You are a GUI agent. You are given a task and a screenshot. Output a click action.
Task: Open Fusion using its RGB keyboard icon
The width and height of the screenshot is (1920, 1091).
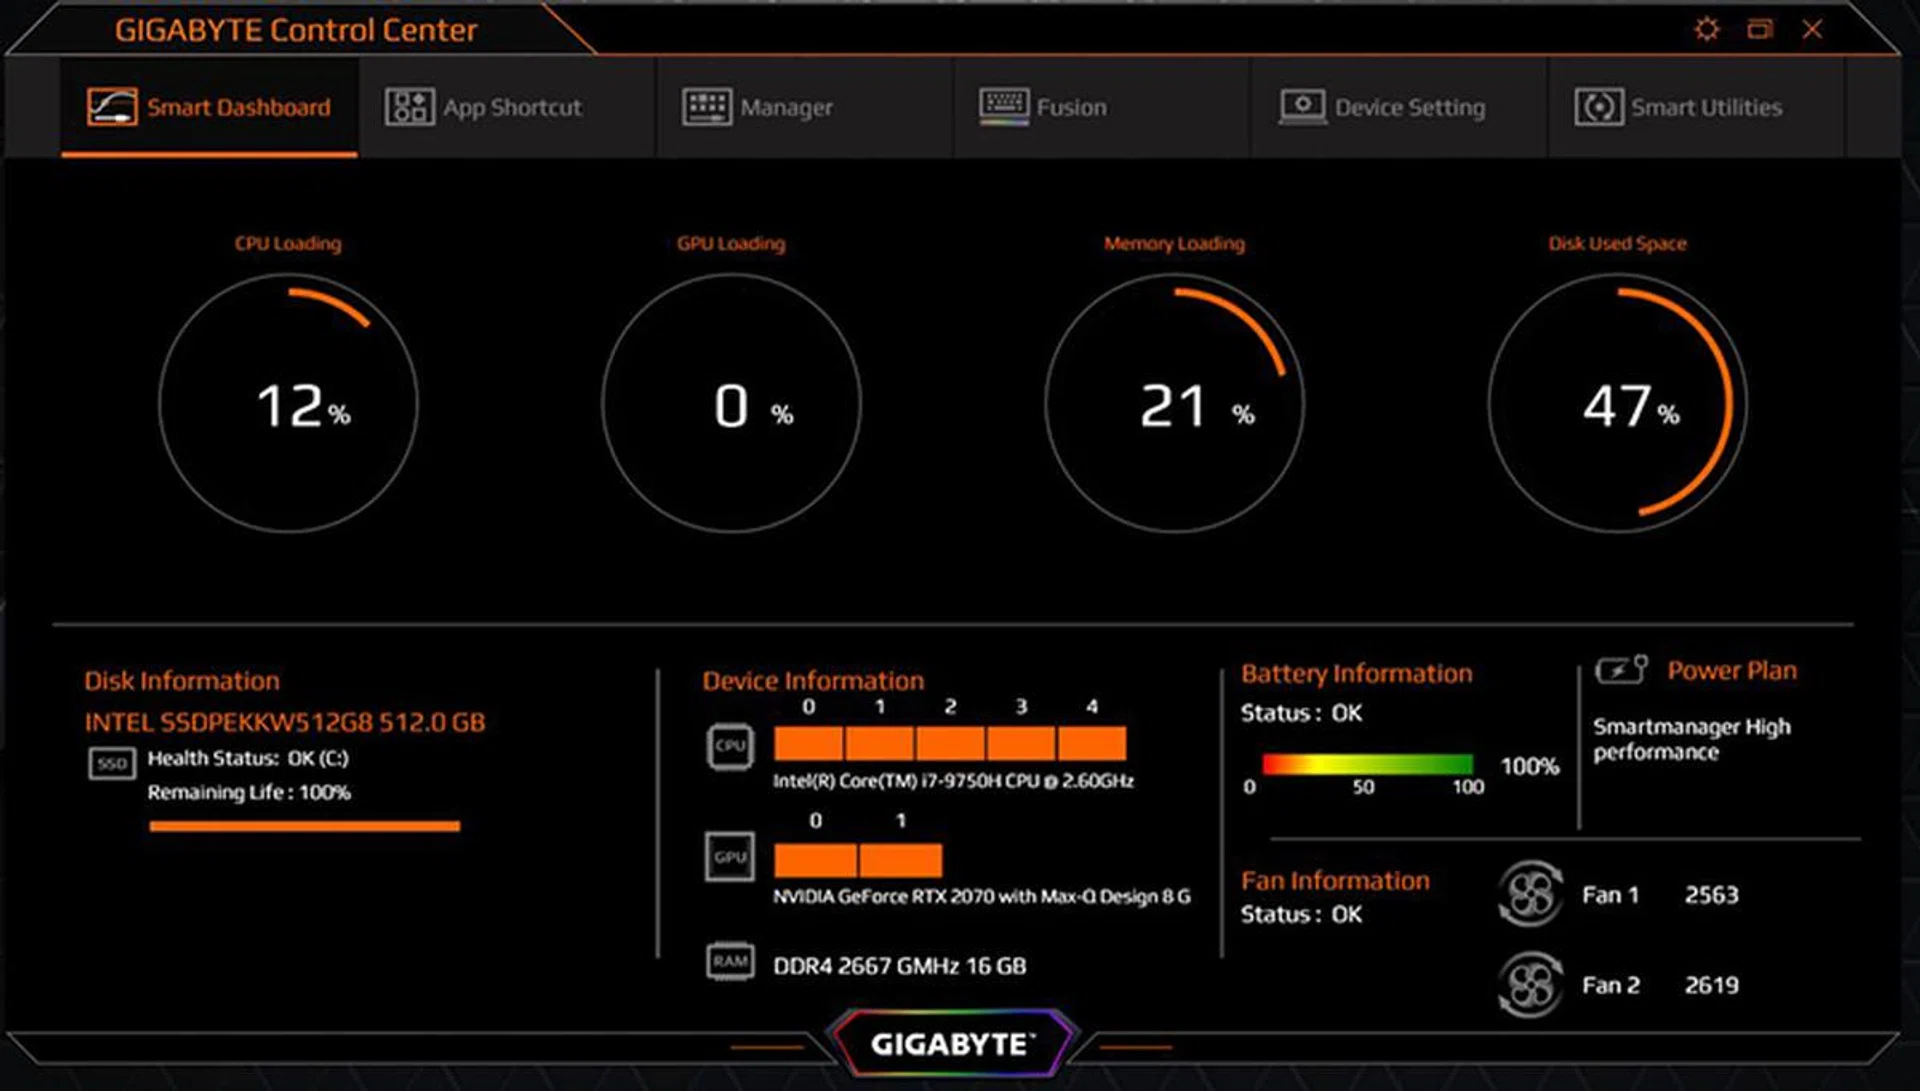(1003, 105)
